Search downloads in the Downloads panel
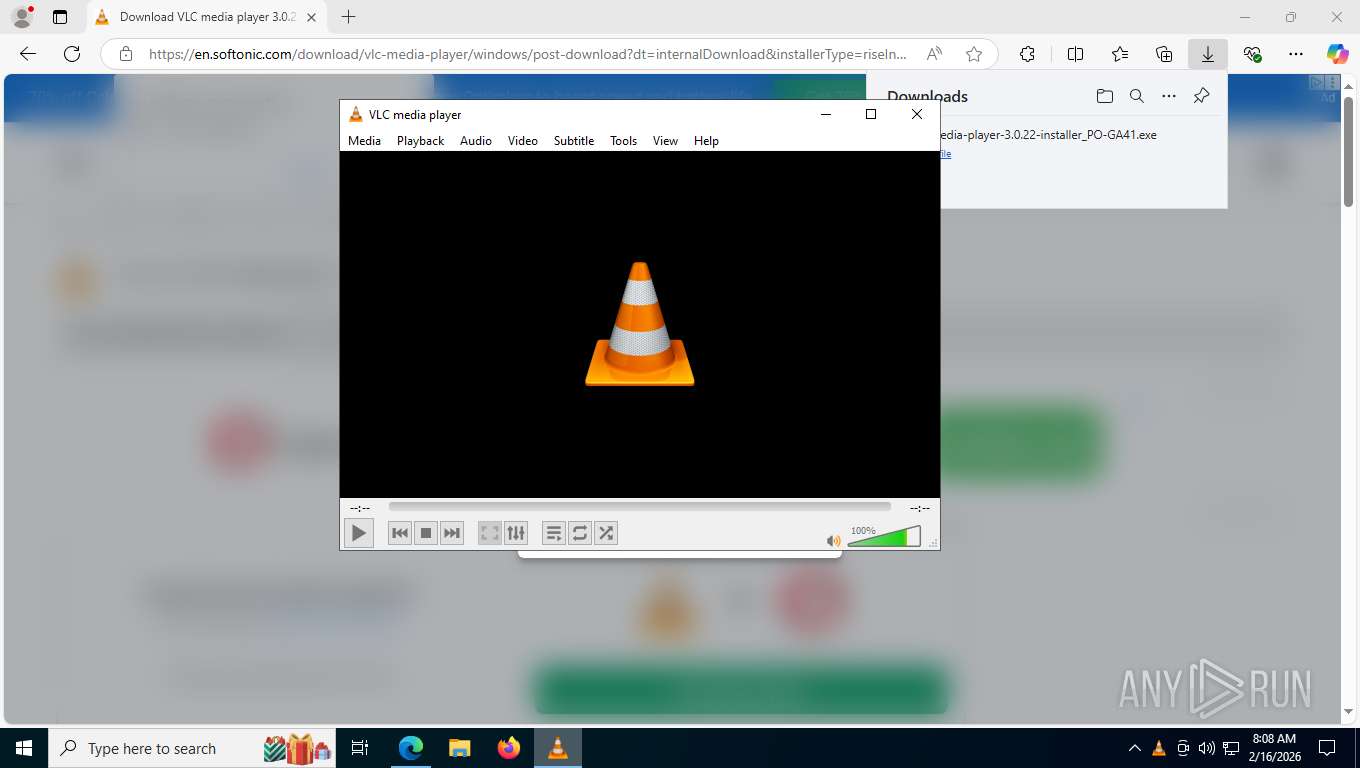1360x768 pixels. 1136,96
